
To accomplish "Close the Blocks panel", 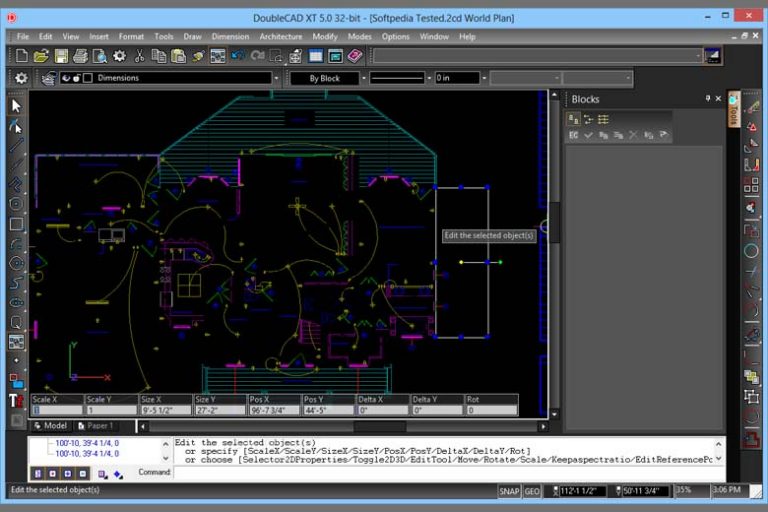I will click(719, 98).
